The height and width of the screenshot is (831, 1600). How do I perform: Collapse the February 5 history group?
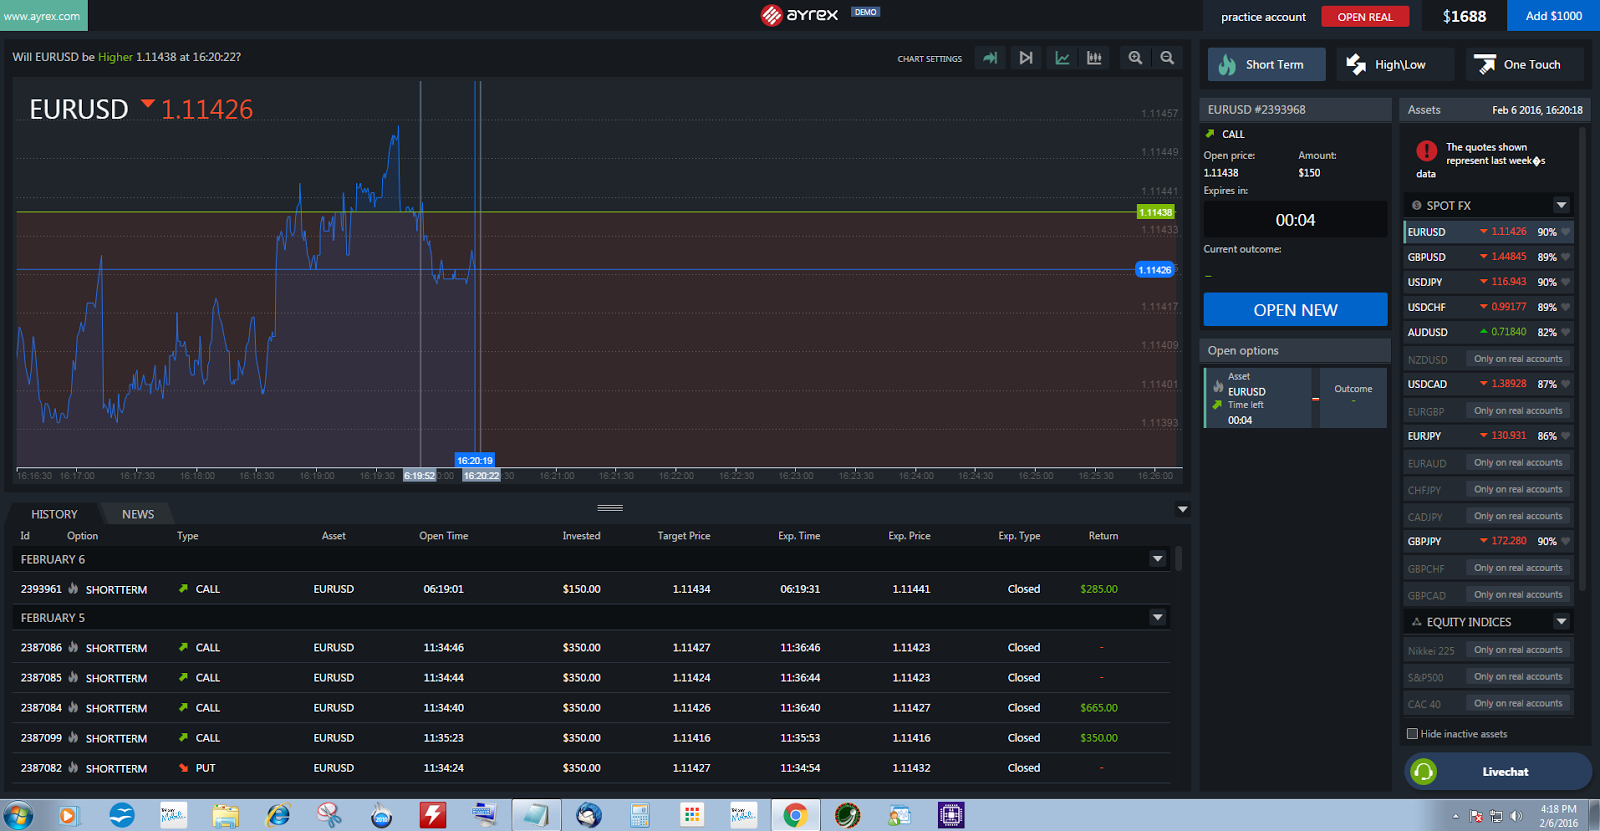tap(1158, 617)
